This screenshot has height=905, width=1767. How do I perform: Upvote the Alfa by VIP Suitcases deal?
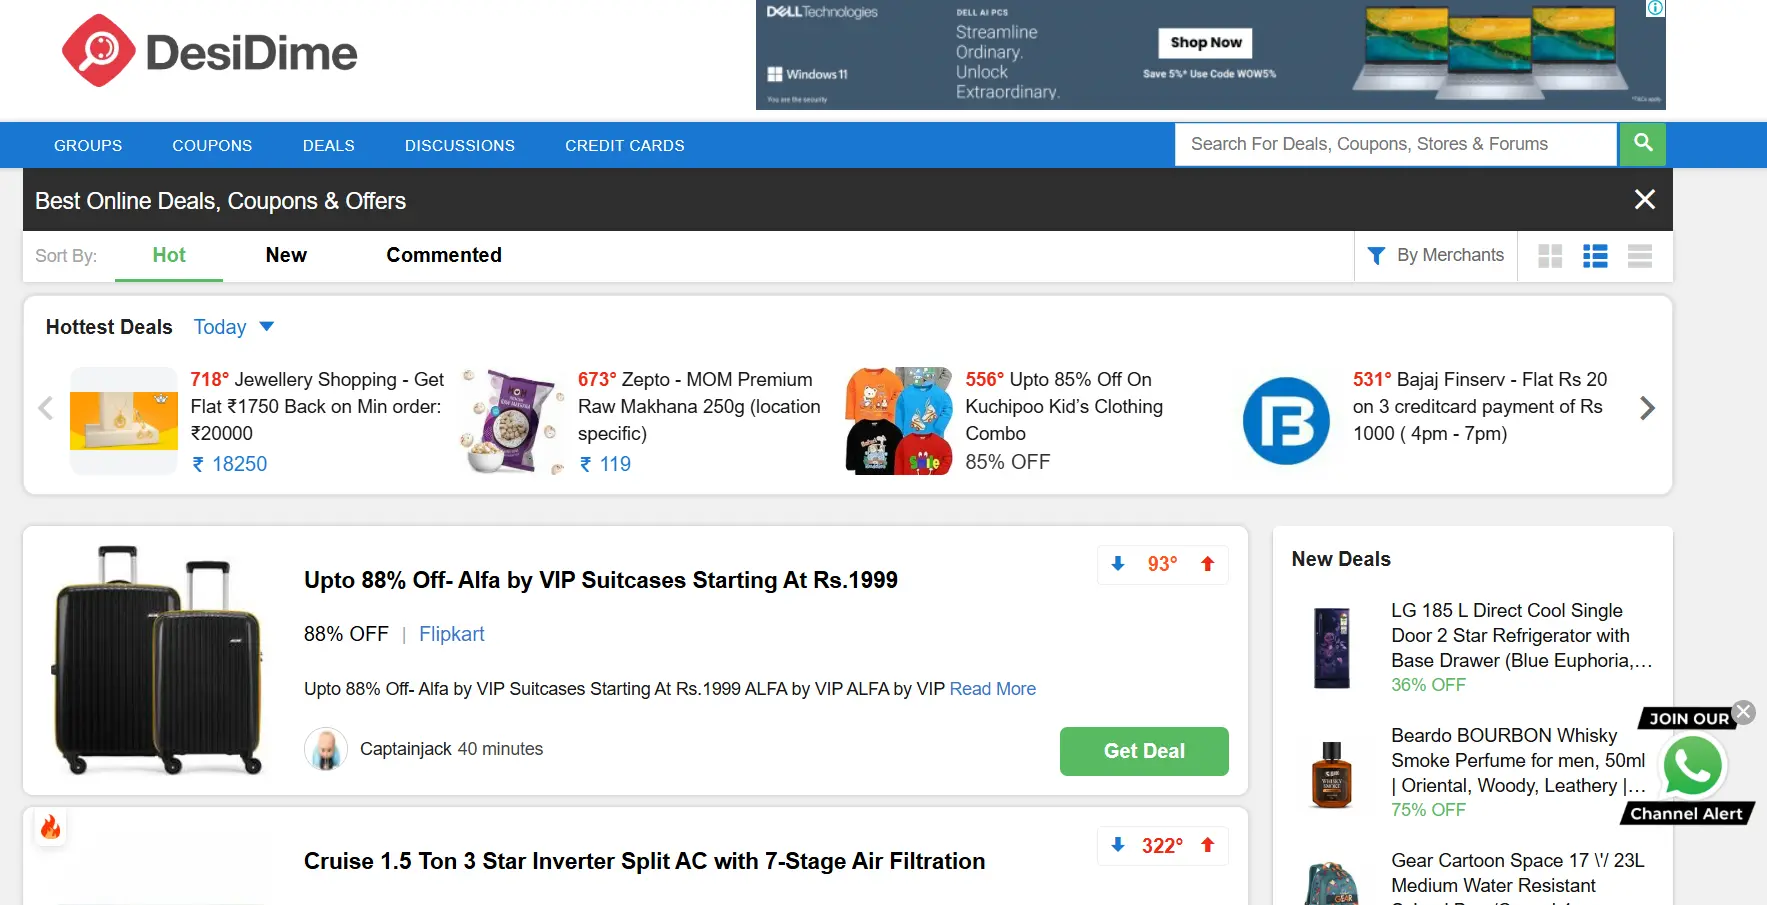click(1208, 564)
